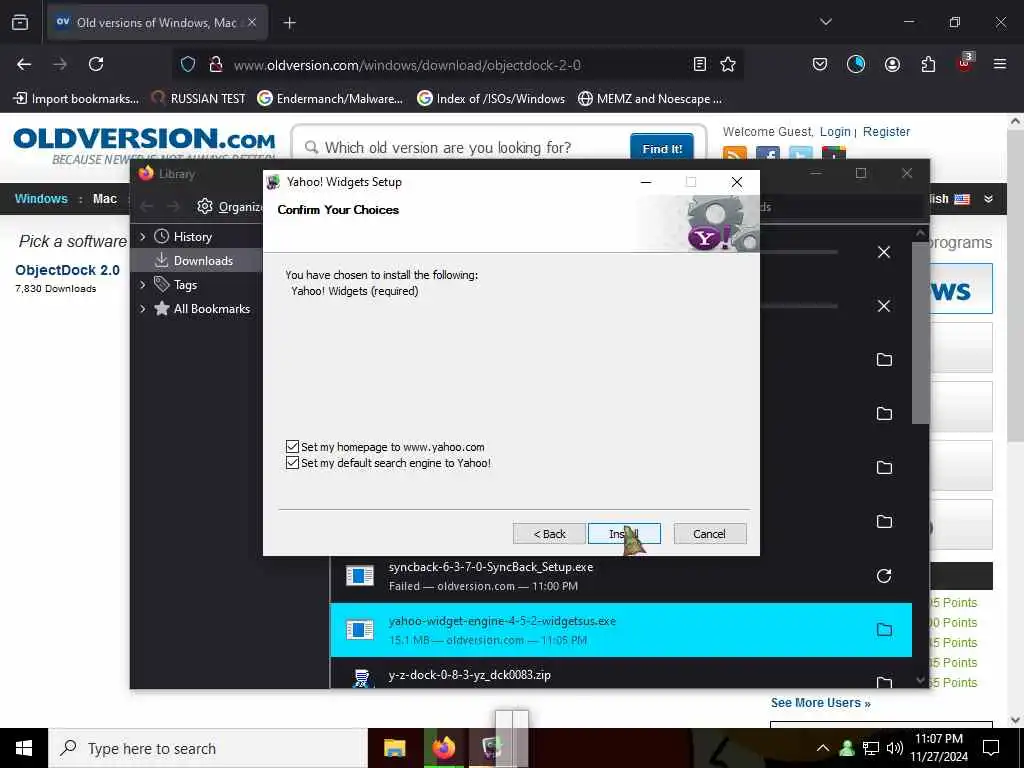Retry the failed syncback download
Screen dimensions: 1024x768
tap(884, 576)
